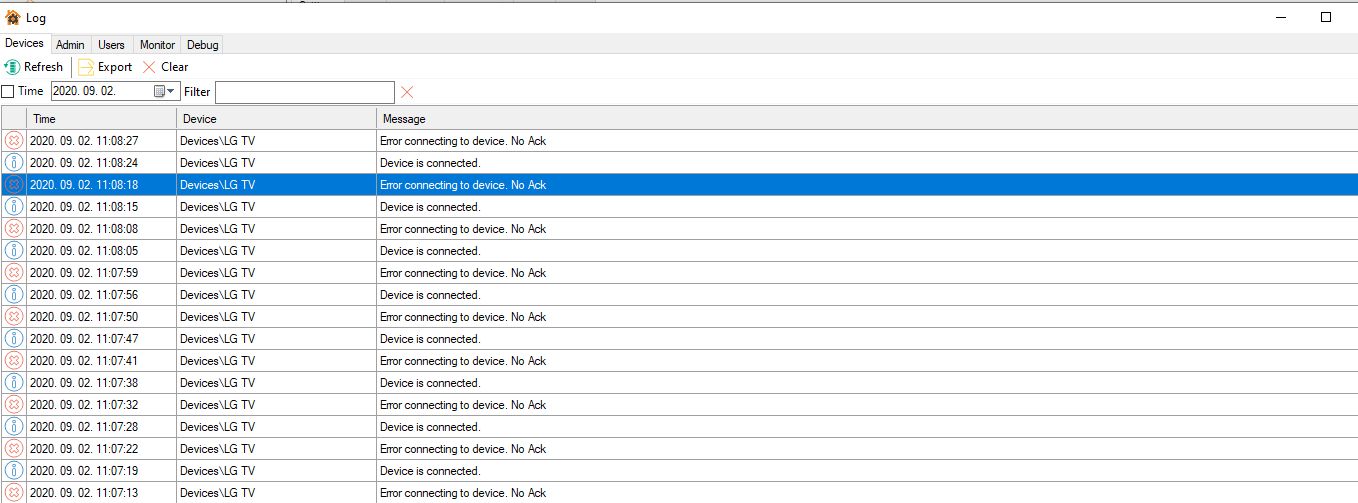Enable the Time filter checkbox
This screenshot has width=1358, height=503.
click(x=8, y=92)
